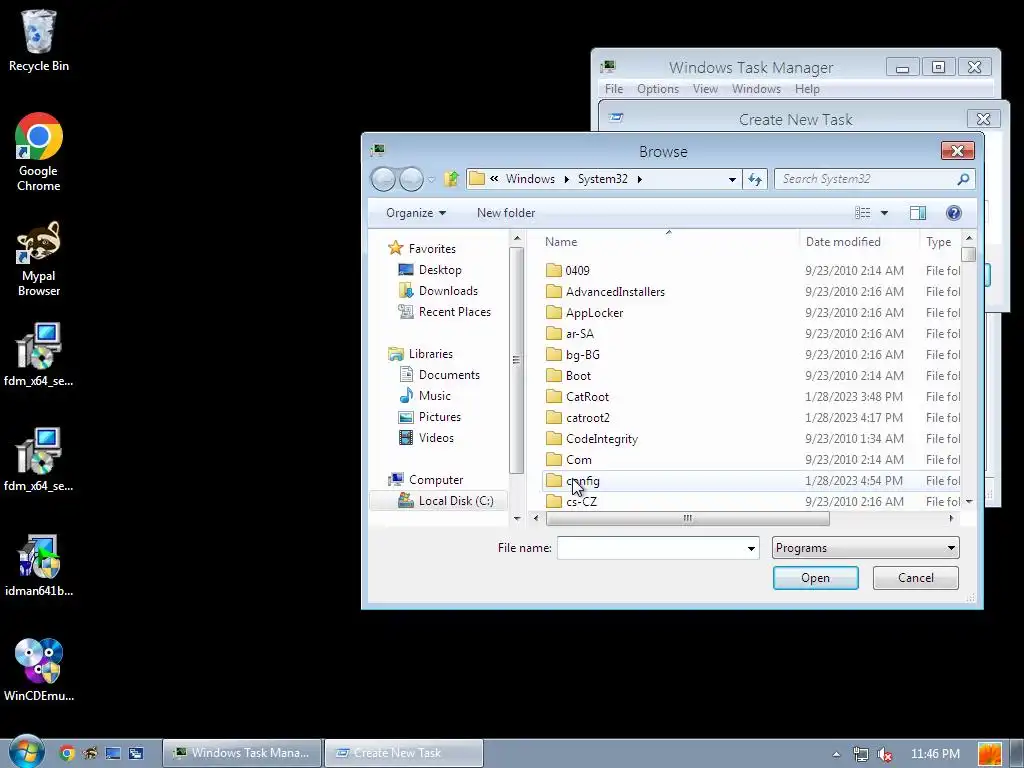Click the file list horizontal scrollbar thumb

[x=688, y=519]
